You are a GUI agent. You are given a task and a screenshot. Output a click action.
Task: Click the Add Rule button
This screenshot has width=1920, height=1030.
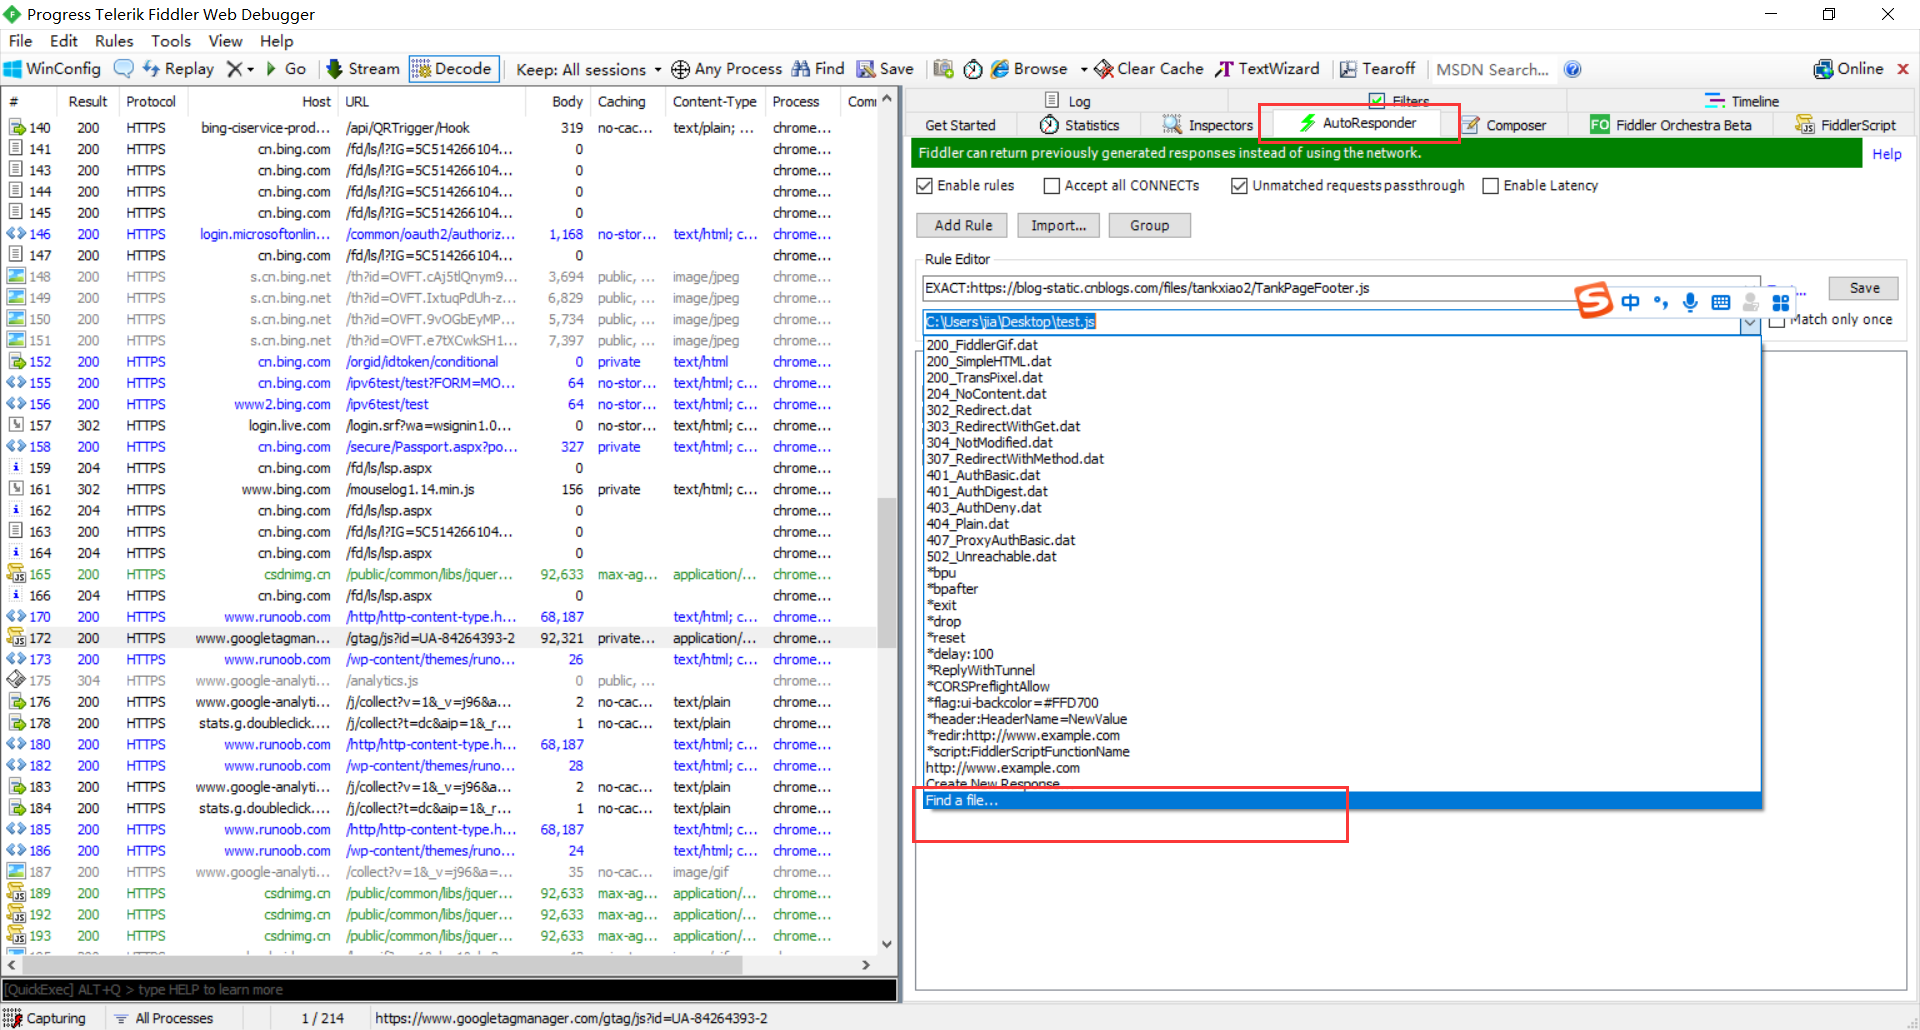pos(963,226)
